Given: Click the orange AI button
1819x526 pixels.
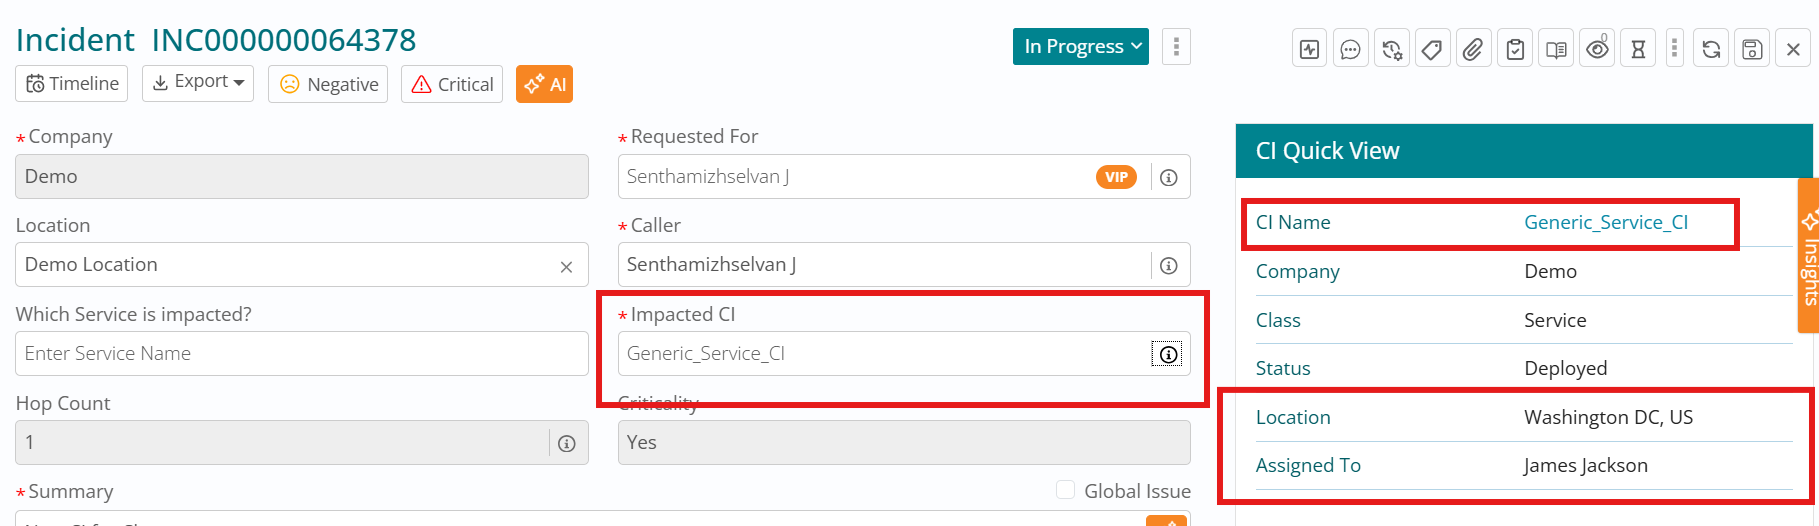Looking at the screenshot, I should 544,84.
